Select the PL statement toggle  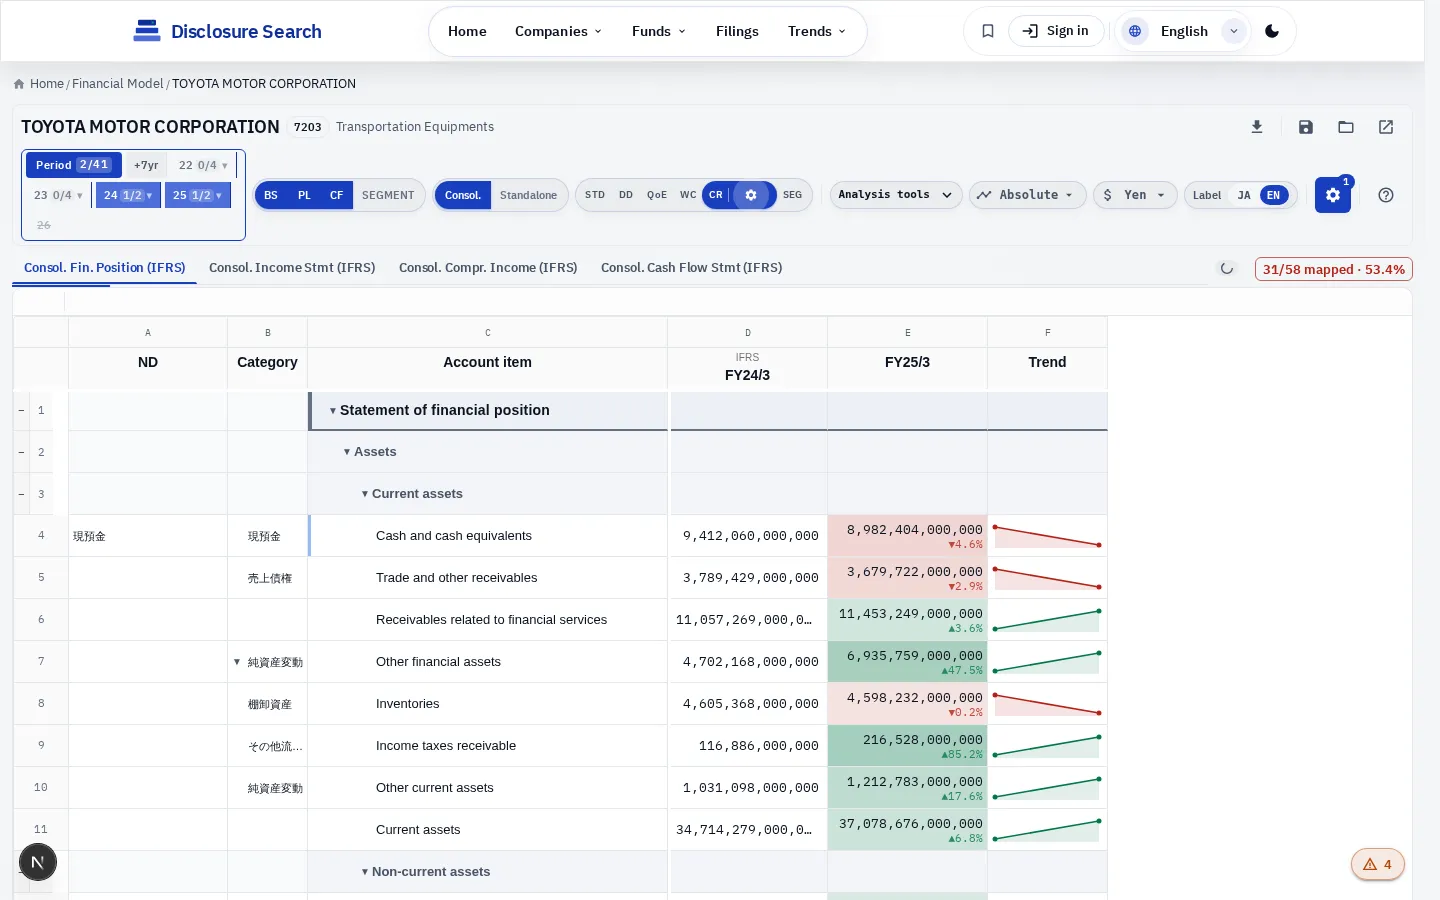point(304,195)
